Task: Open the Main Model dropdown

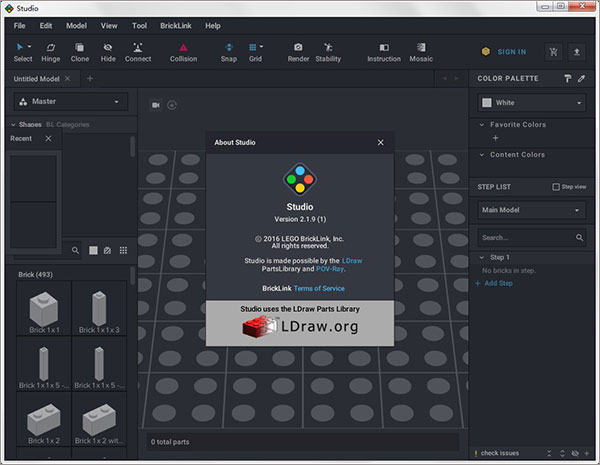Action: coord(532,210)
